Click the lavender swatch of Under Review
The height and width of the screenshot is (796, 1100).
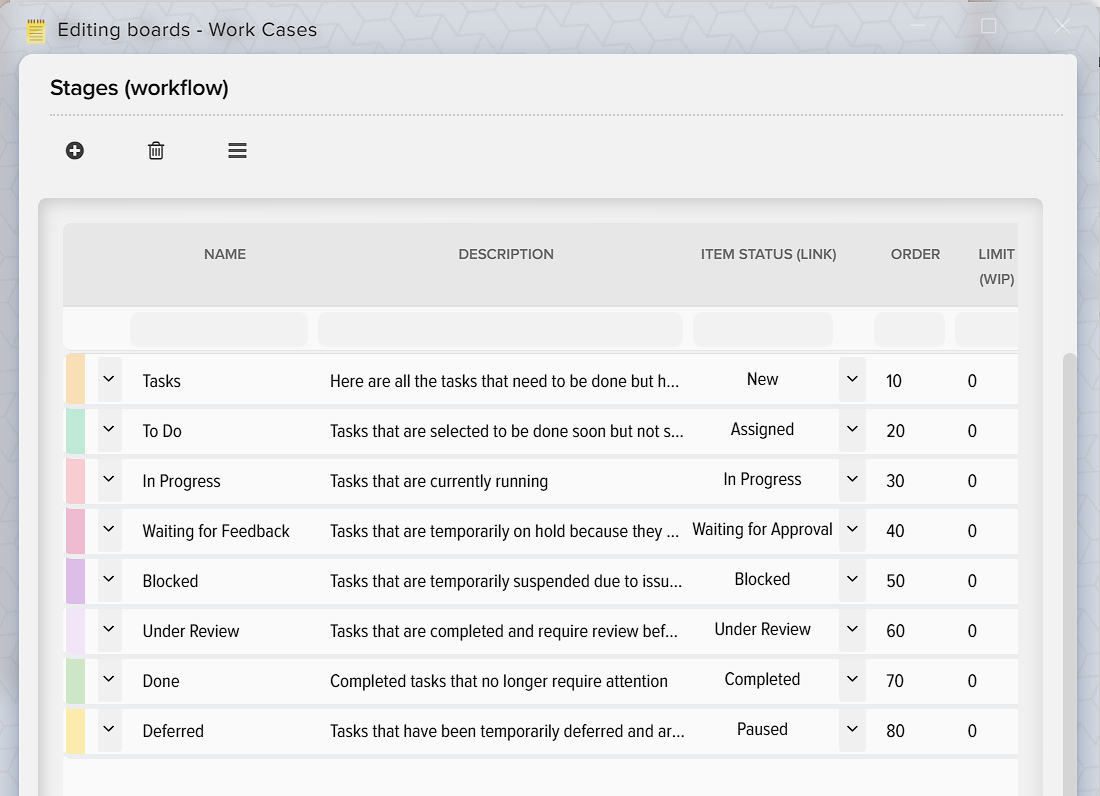click(75, 631)
